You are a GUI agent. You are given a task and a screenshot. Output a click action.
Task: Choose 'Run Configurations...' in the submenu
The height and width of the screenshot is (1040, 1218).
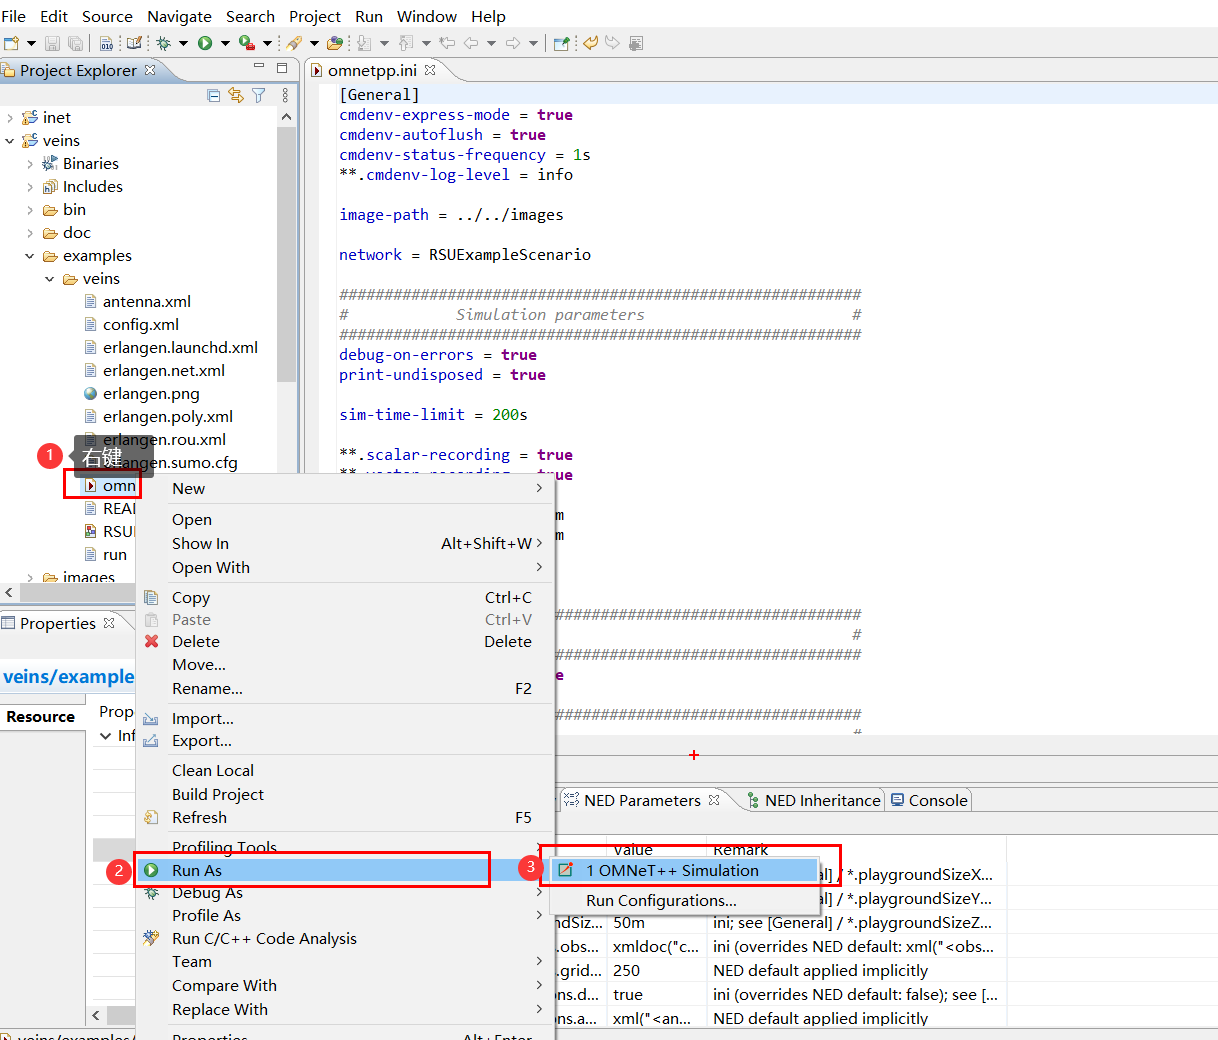[x=661, y=900]
